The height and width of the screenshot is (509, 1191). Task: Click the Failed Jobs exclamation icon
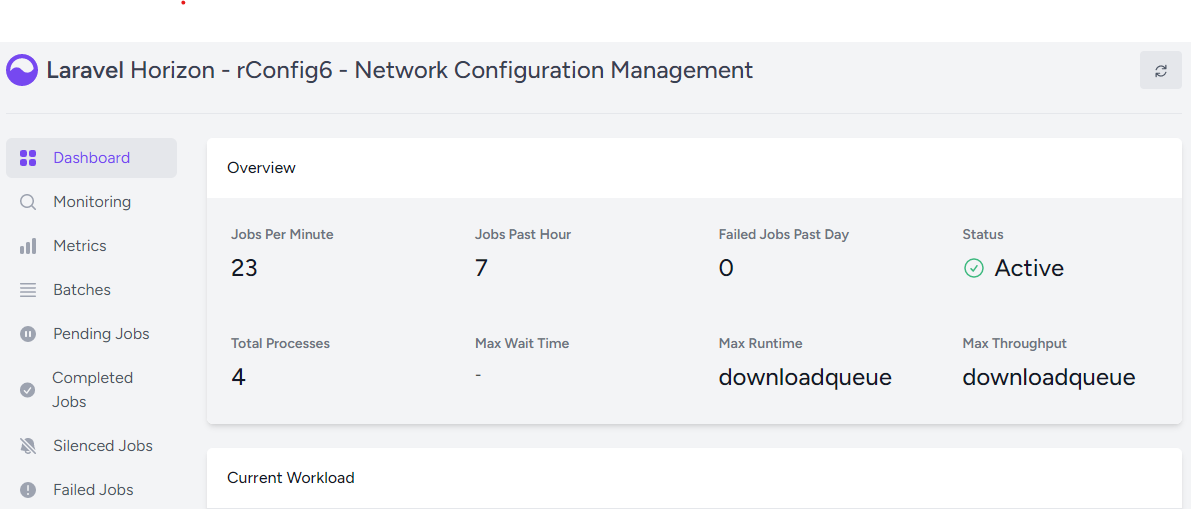pyautogui.click(x=28, y=490)
